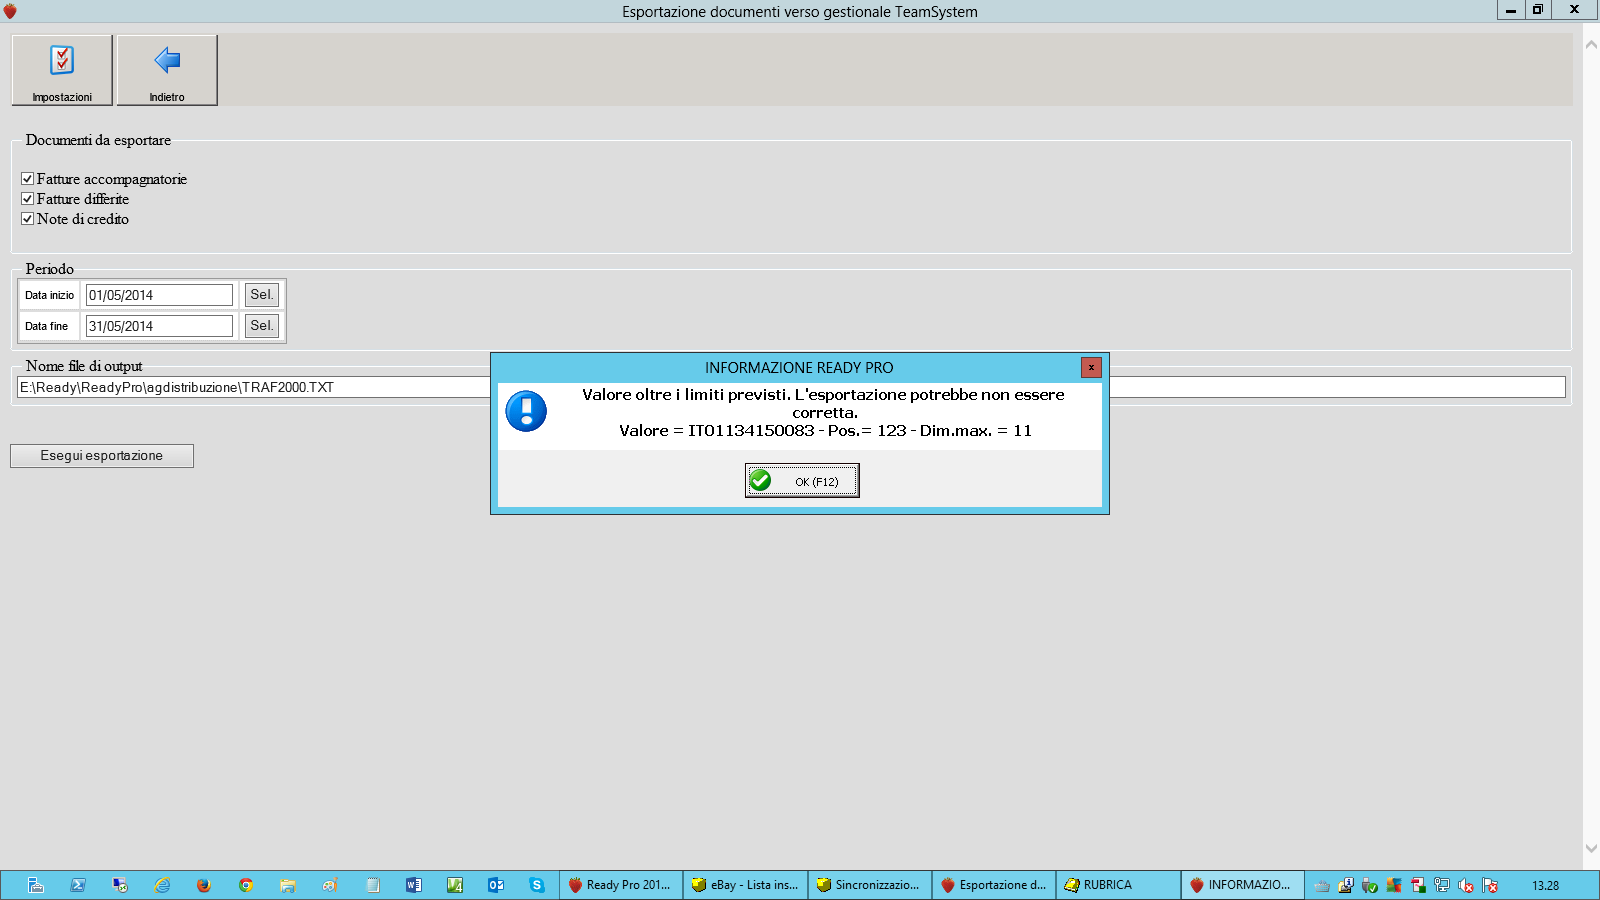This screenshot has width=1600, height=900.
Task: Click the basket tray icon
Action: [1322, 885]
